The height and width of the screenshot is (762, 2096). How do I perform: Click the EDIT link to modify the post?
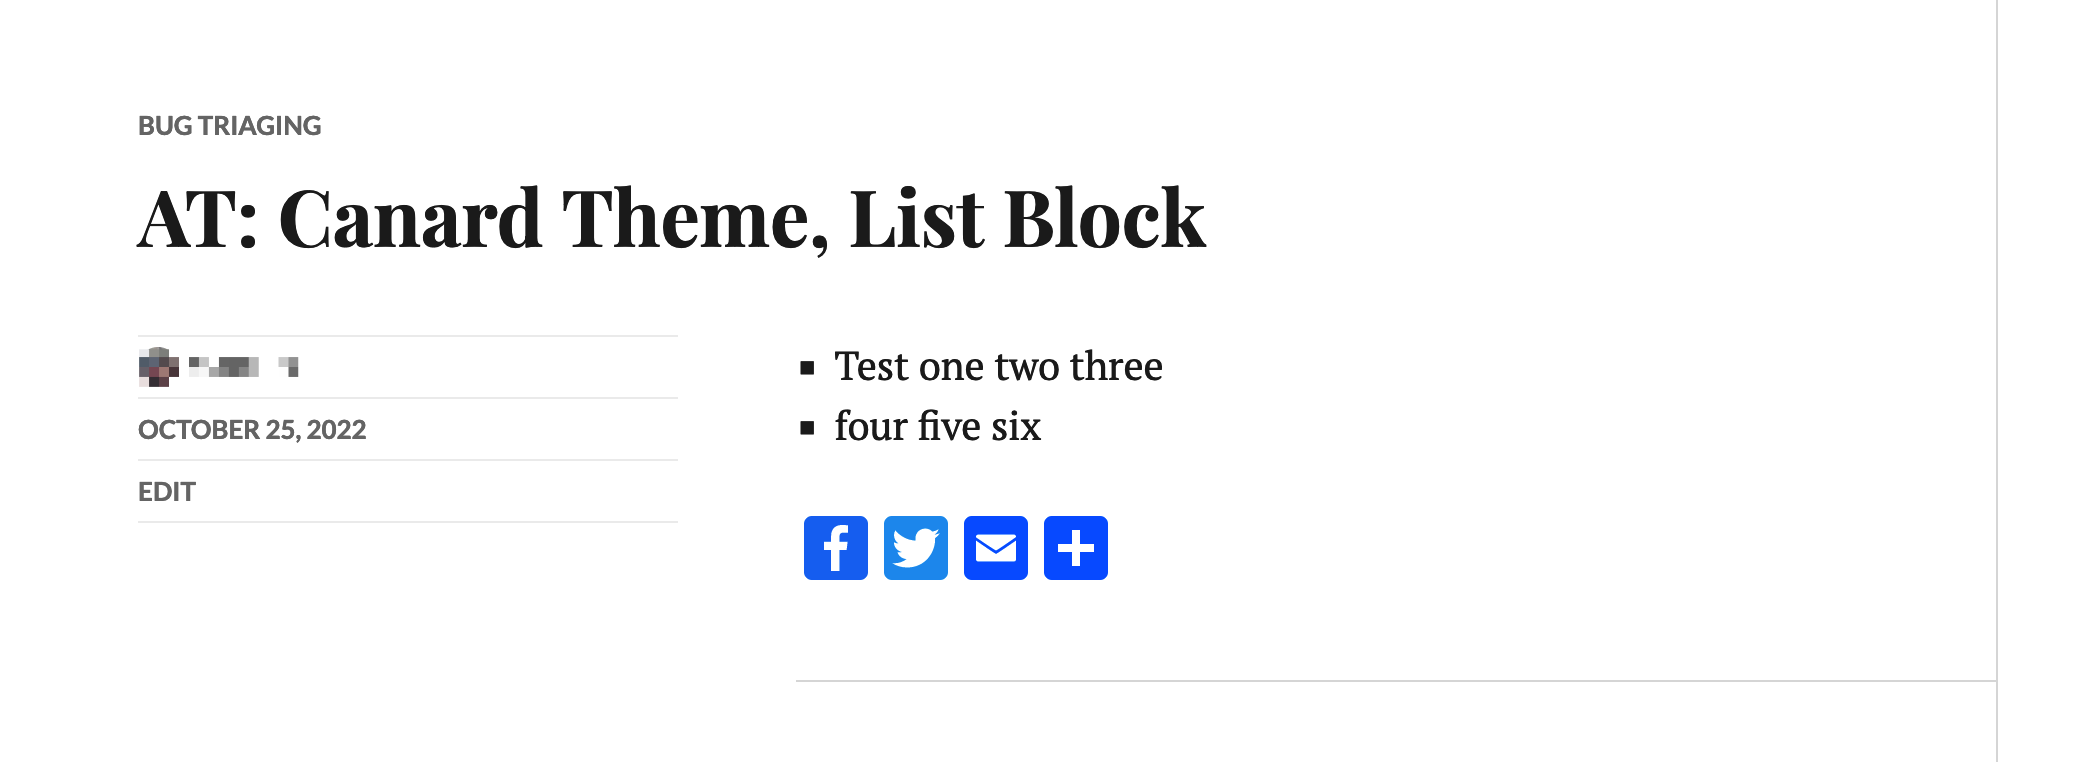[x=166, y=491]
